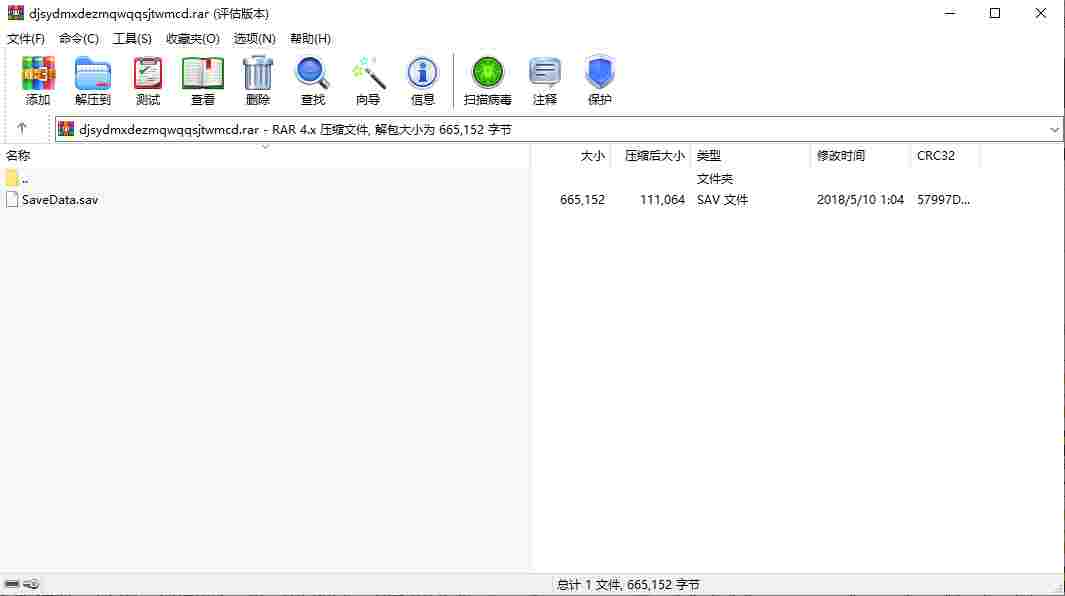Click the address bar archive path field
The height and width of the screenshot is (596, 1065).
(558, 129)
